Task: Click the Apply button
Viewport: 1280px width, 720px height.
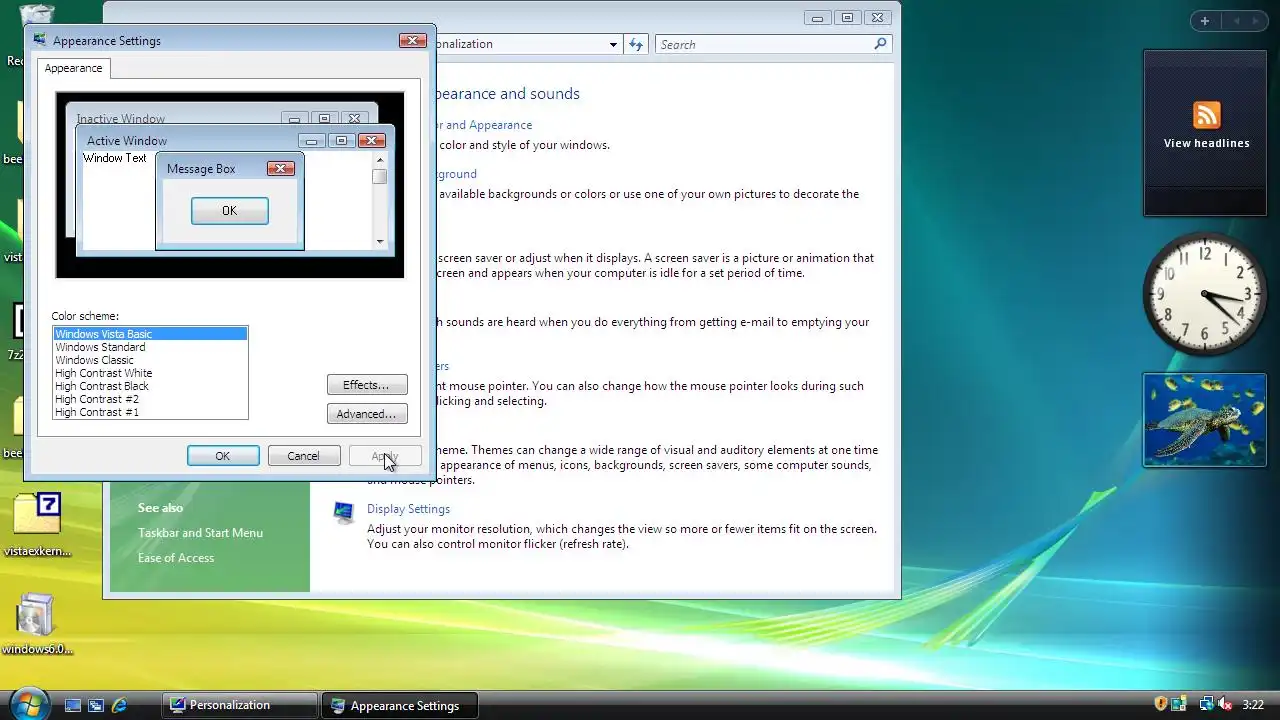Action: (x=385, y=456)
